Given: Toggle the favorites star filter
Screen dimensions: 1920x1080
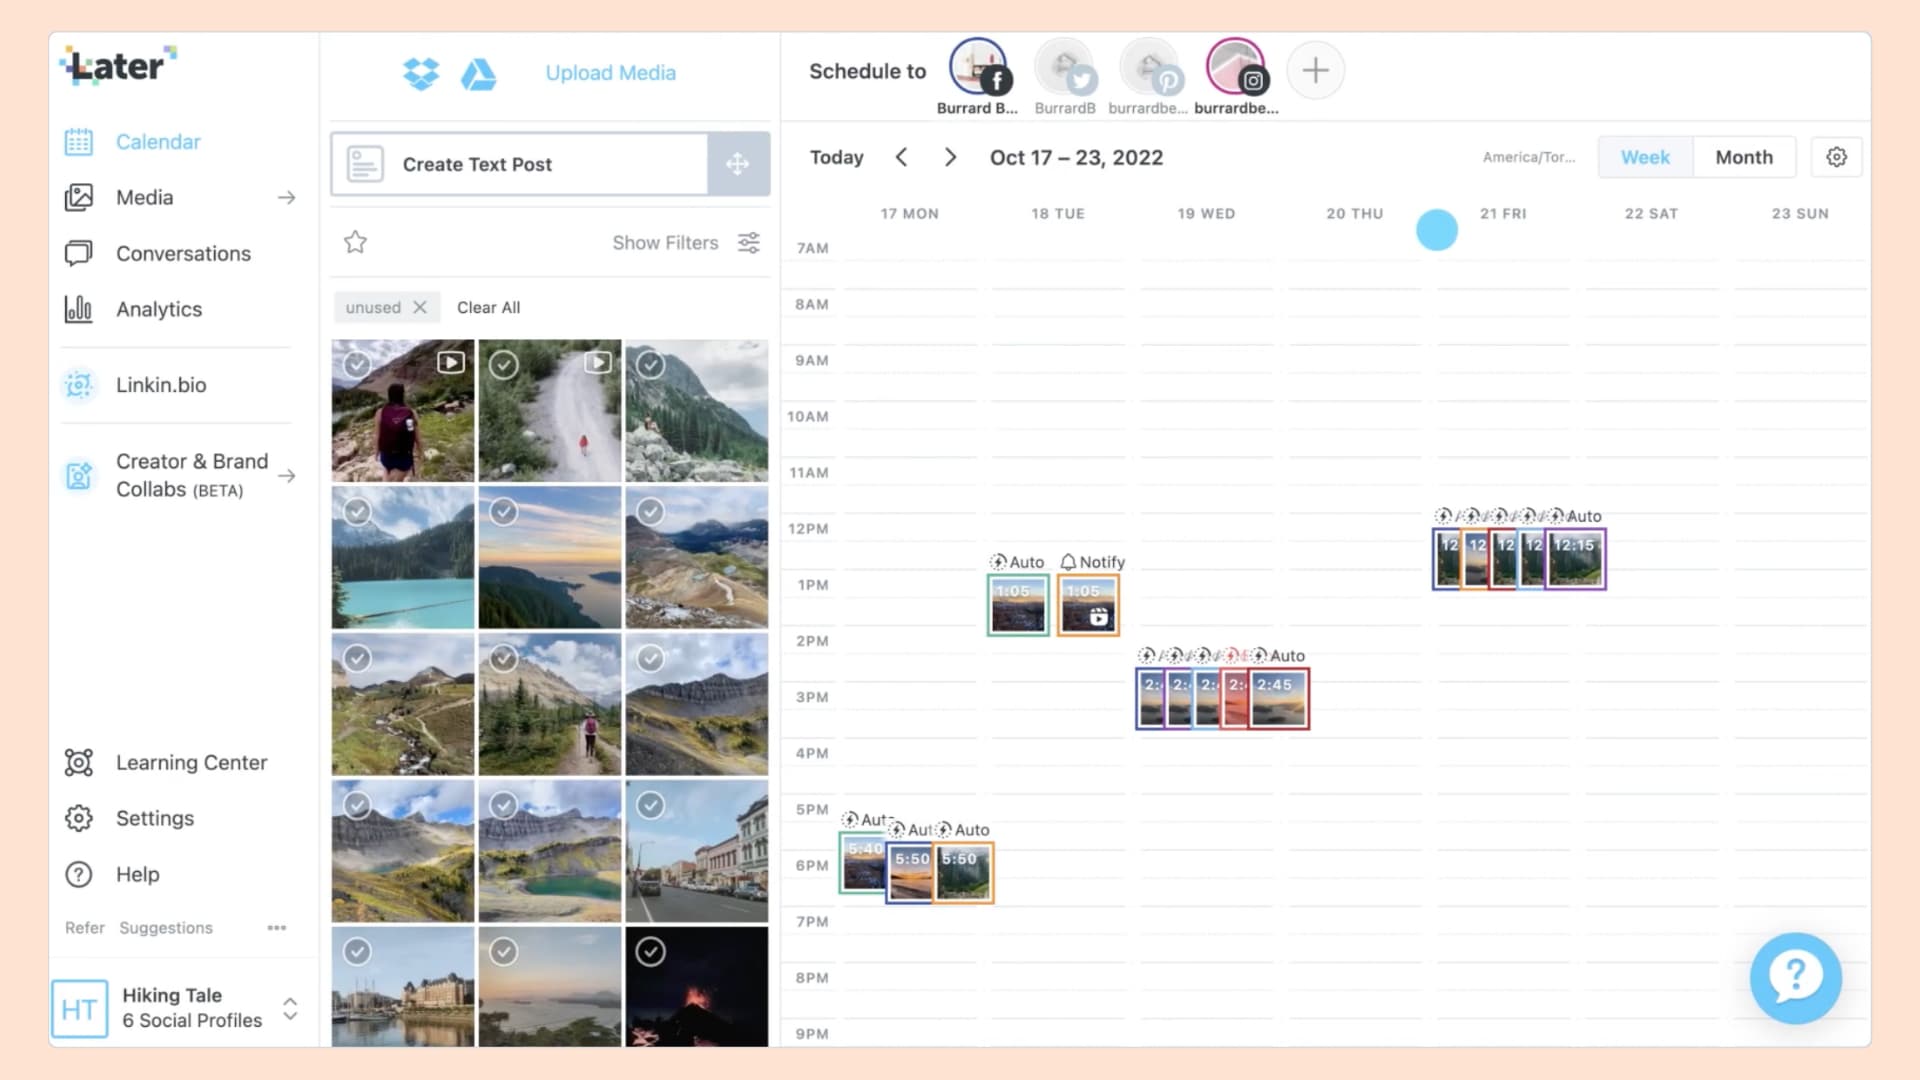Looking at the screenshot, I should pyautogui.click(x=355, y=242).
